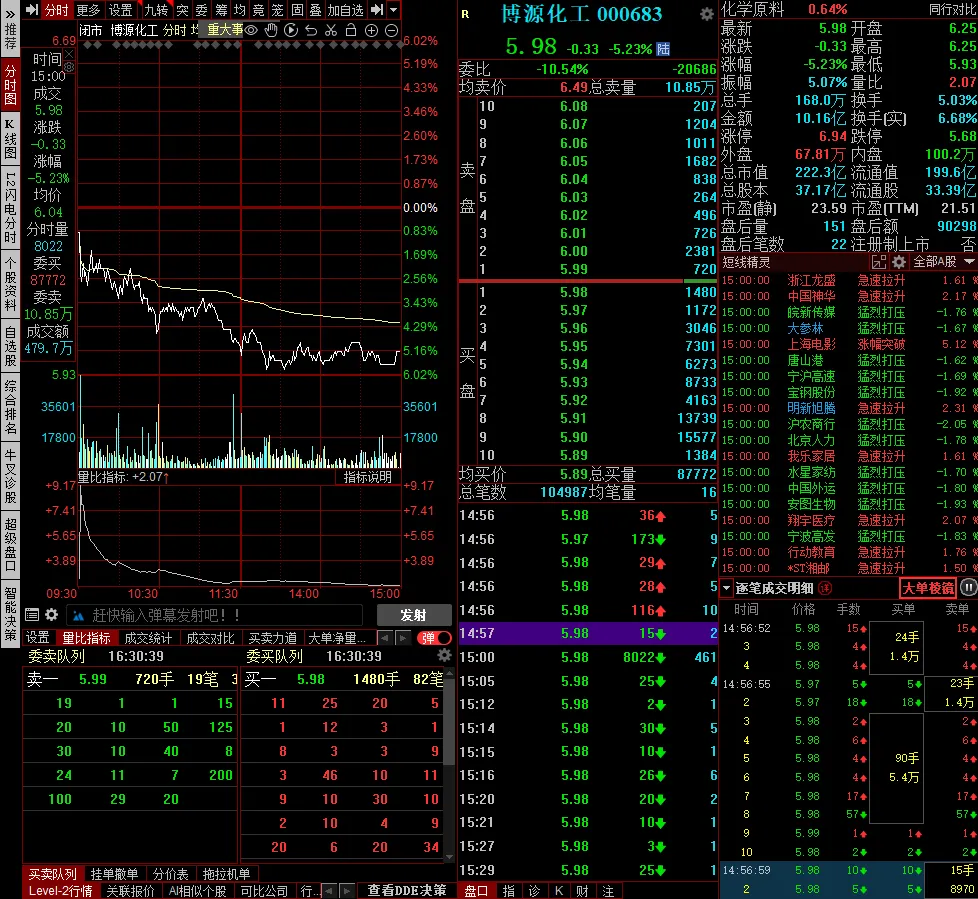The image size is (978, 899).
Task: Click the 指标说明 link
Action: pos(367,477)
